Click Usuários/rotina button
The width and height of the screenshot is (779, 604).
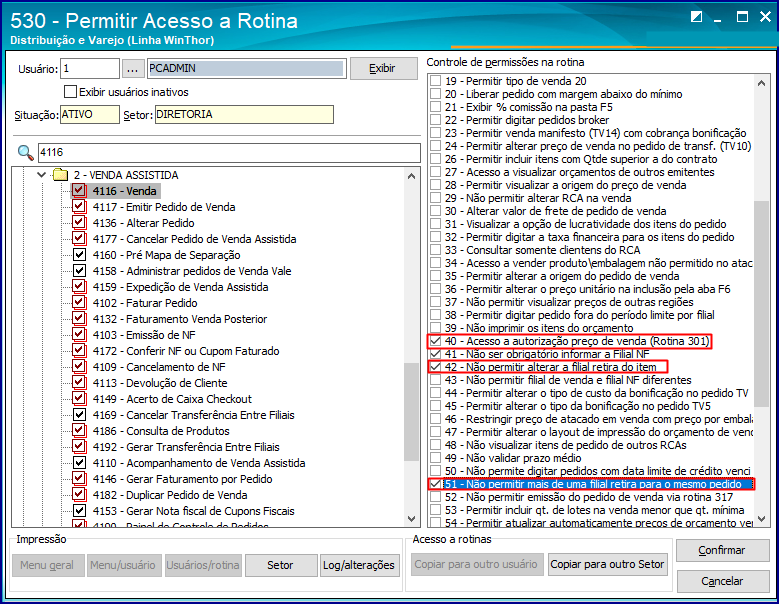click(203, 565)
